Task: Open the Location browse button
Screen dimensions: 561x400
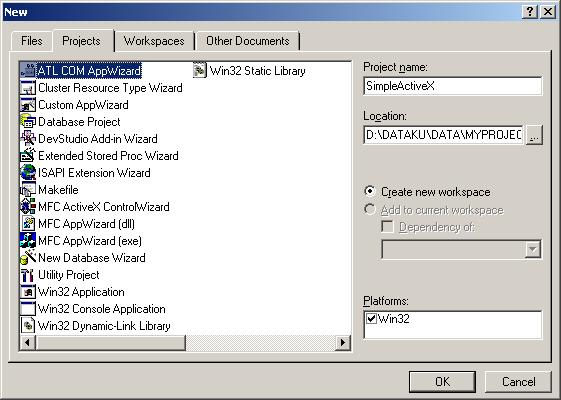Action: 534,135
